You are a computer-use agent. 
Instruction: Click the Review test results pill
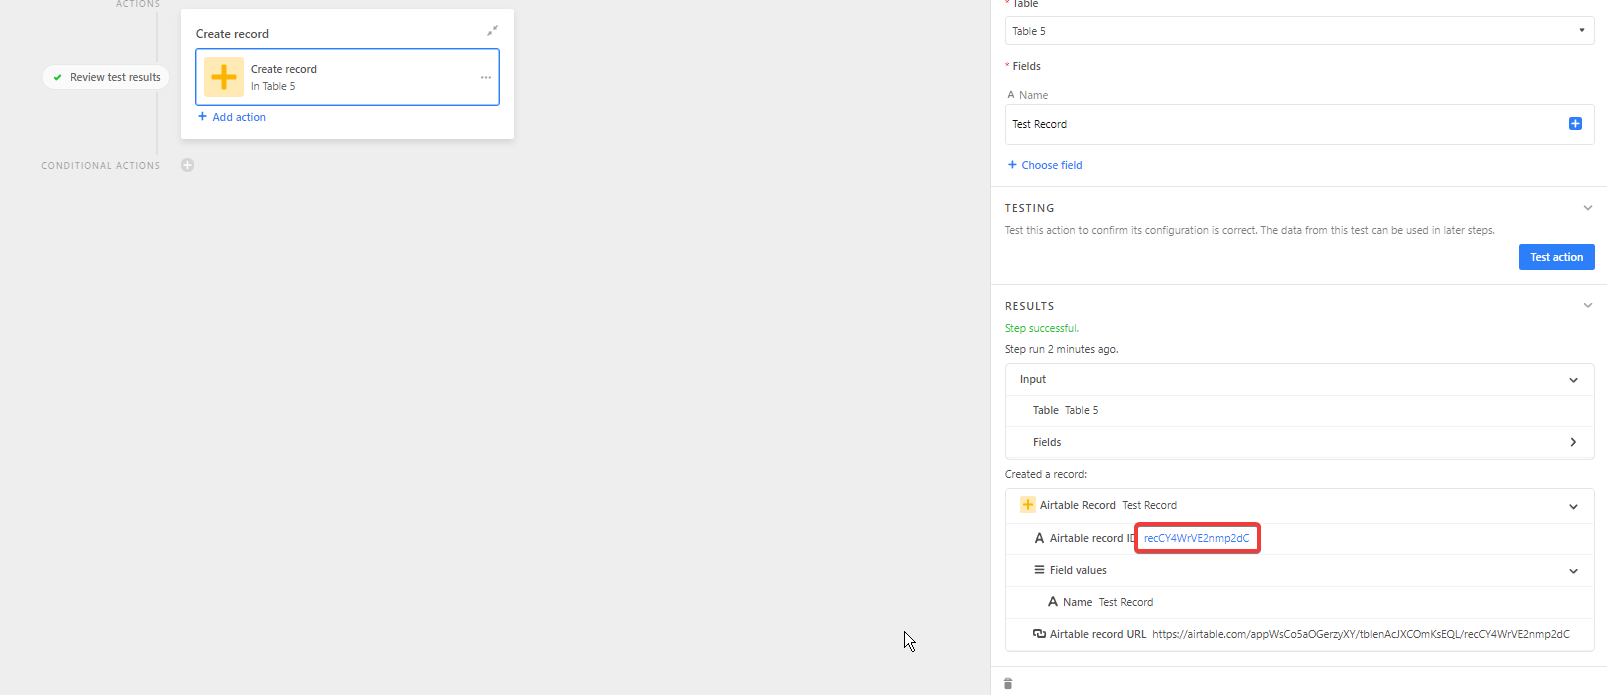pyautogui.click(x=106, y=77)
